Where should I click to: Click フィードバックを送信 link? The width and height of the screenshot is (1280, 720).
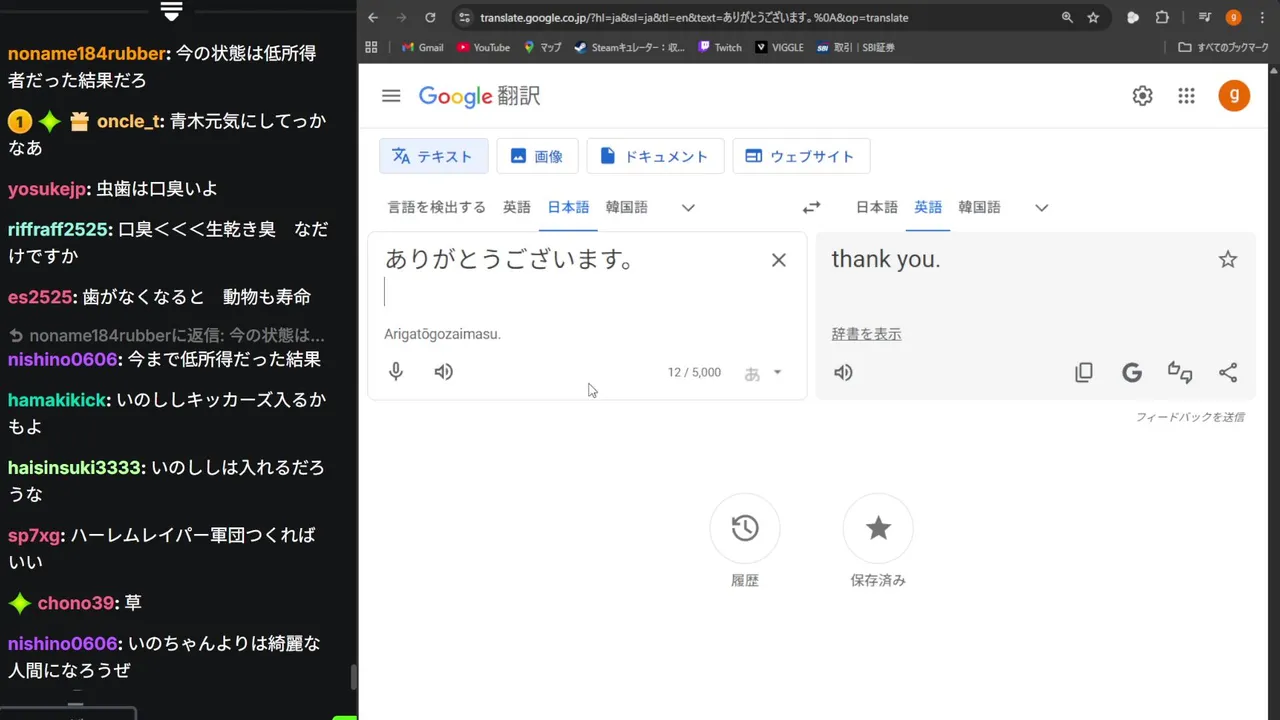[1190, 417]
